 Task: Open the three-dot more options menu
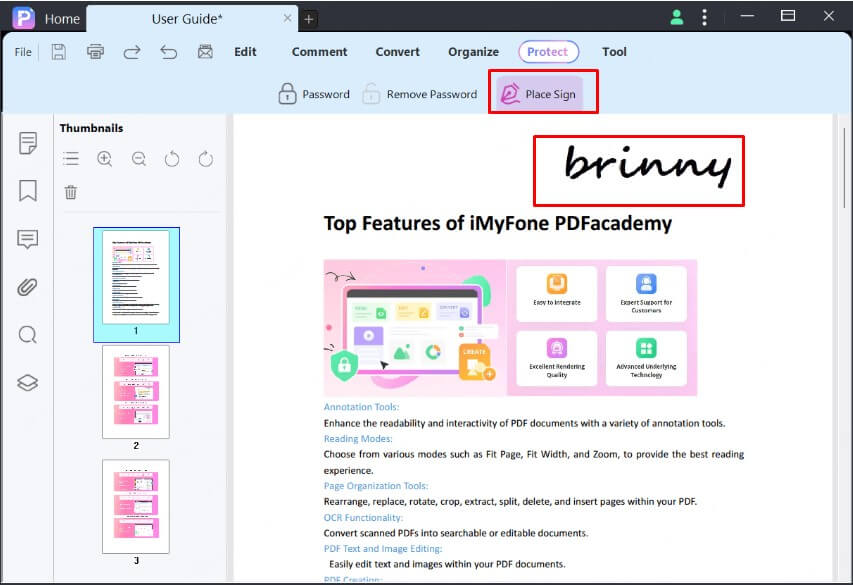point(704,17)
